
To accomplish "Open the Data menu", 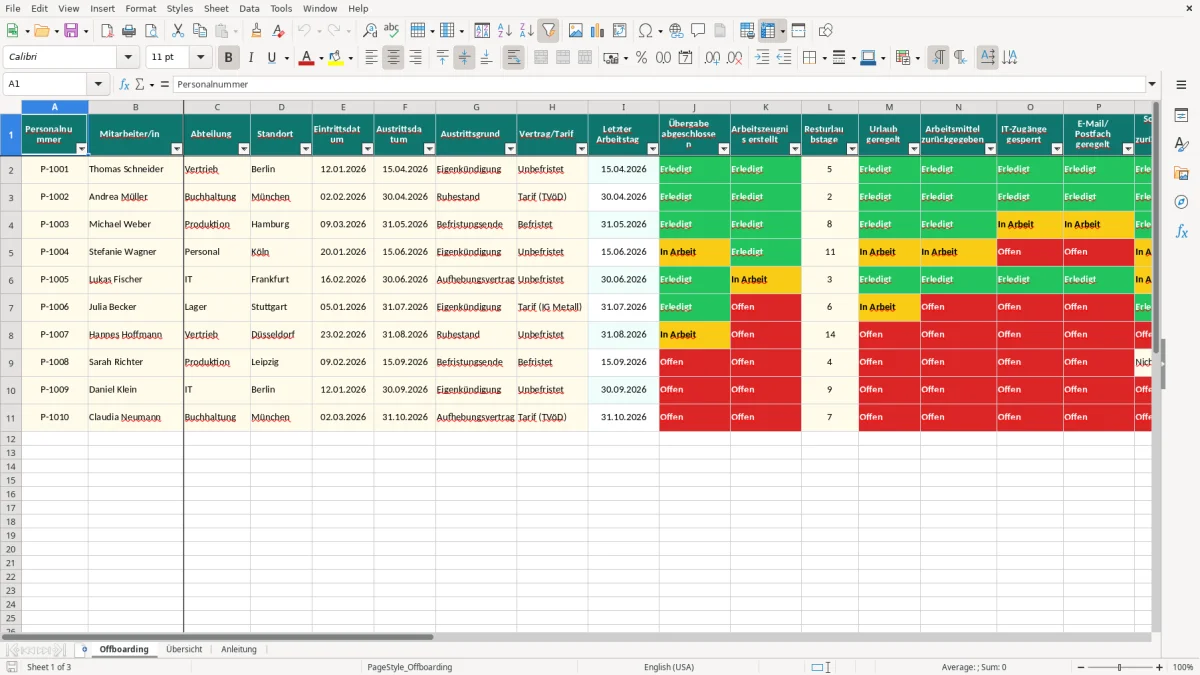I will point(249,8).
